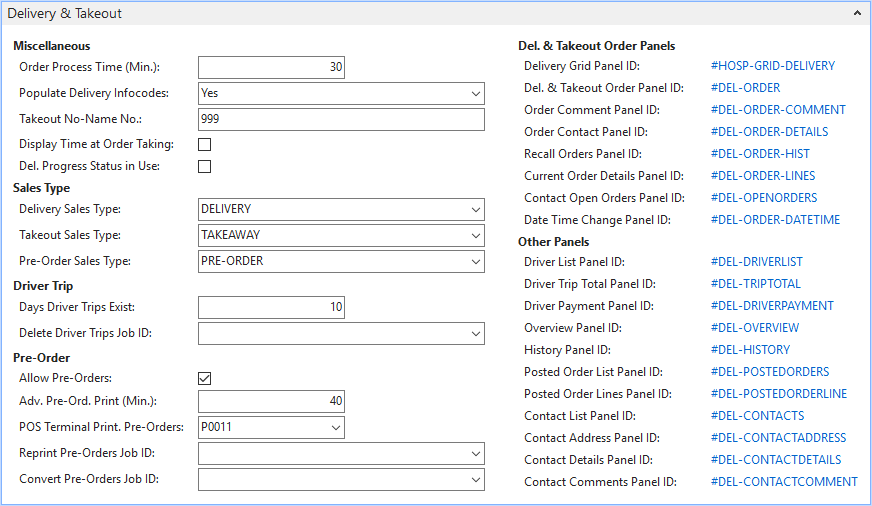Open the #DEL-OVERVIEW panel link

click(755, 328)
